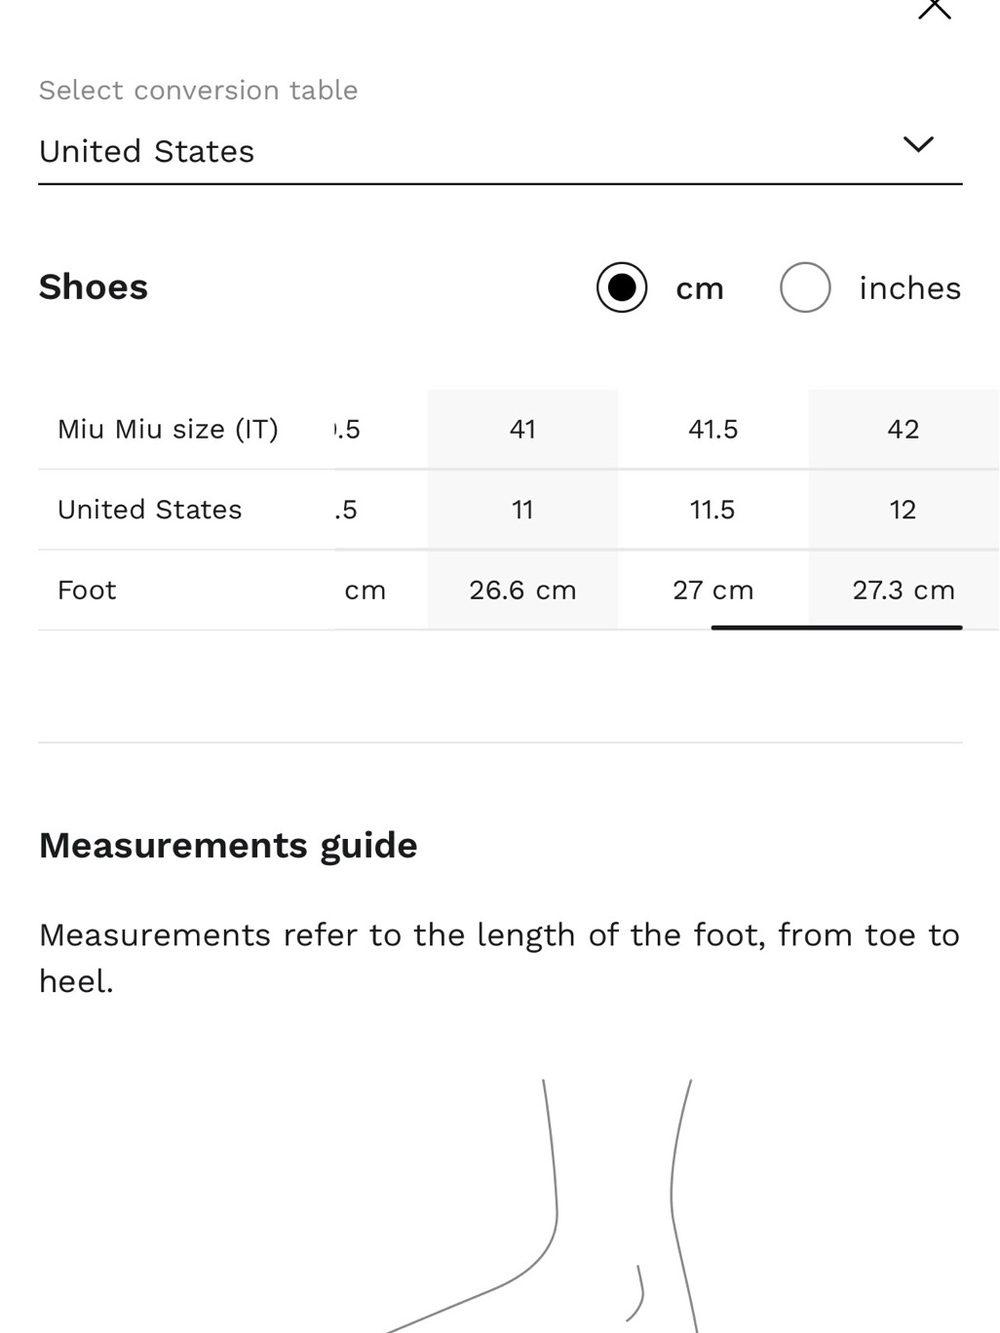Click the cm unit label
The height and width of the screenshot is (1333, 1000).
pyautogui.click(x=700, y=289)
